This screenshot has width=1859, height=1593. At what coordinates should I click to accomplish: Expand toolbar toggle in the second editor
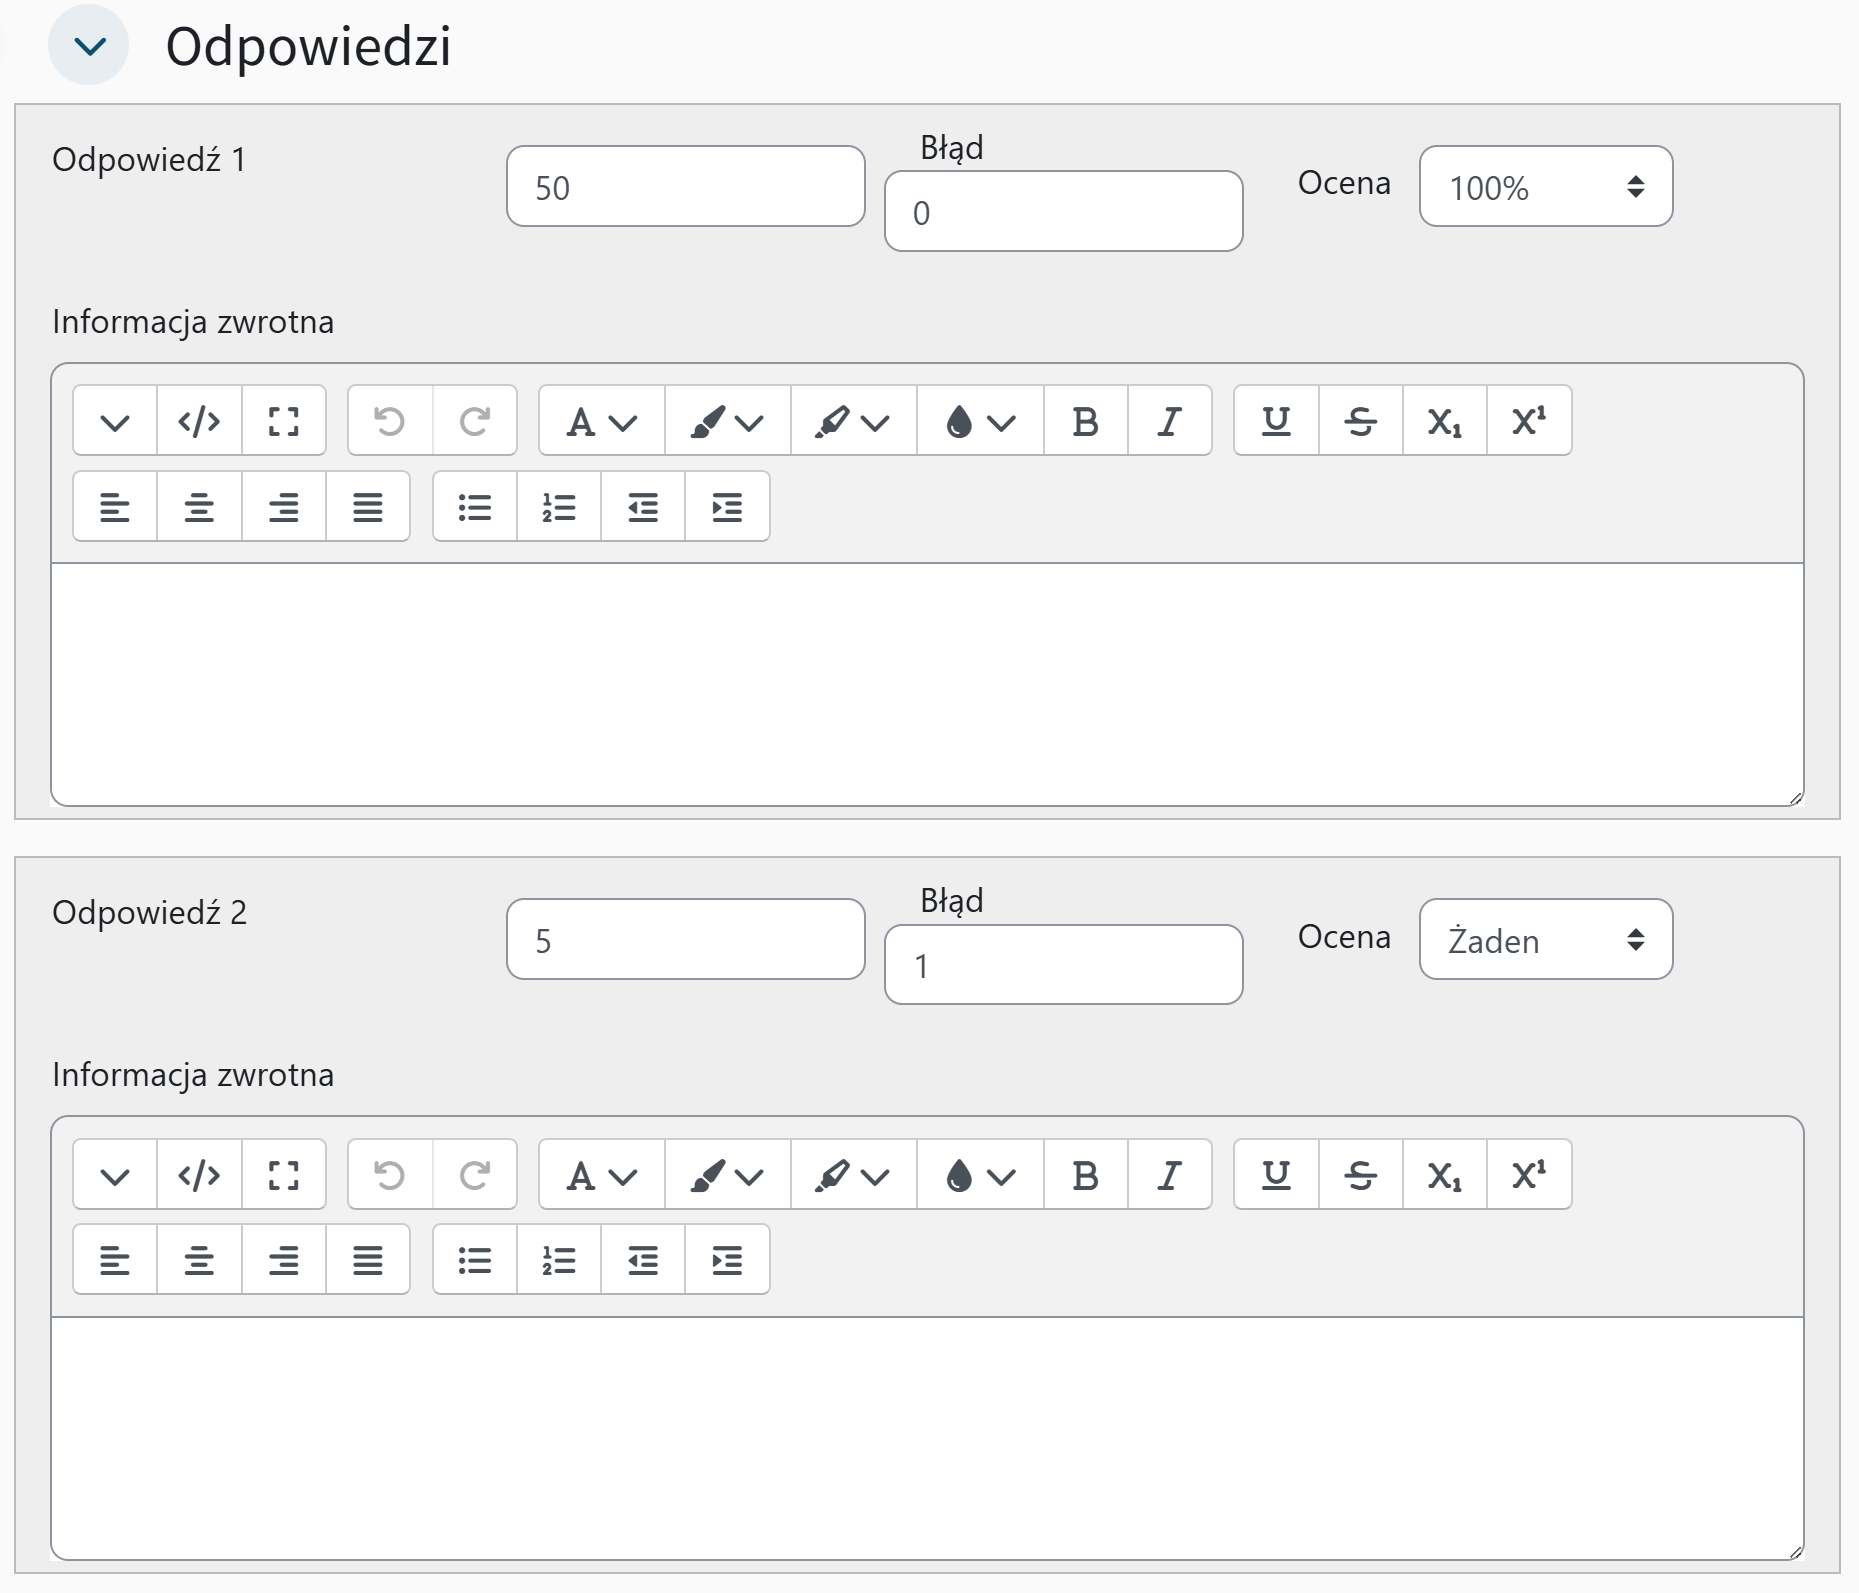115,1175
